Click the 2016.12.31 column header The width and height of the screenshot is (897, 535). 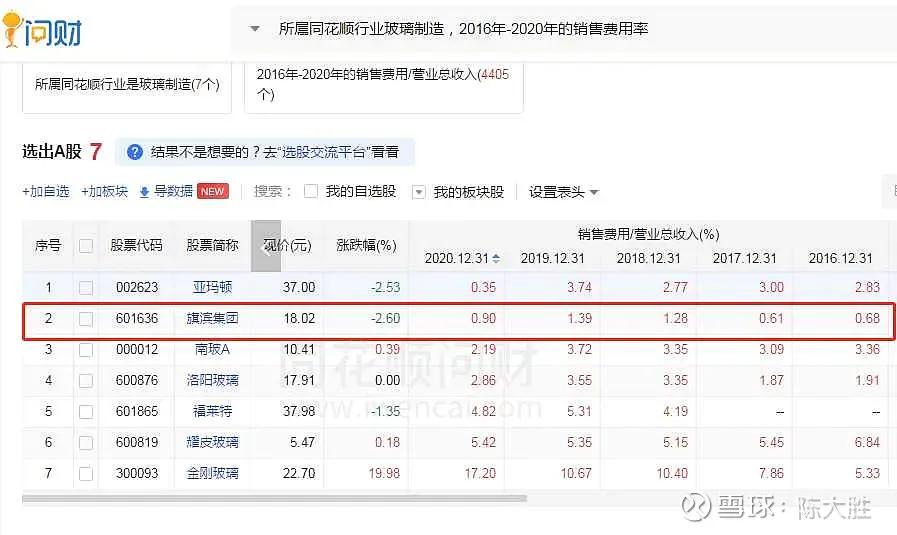(x=840, y=259)
